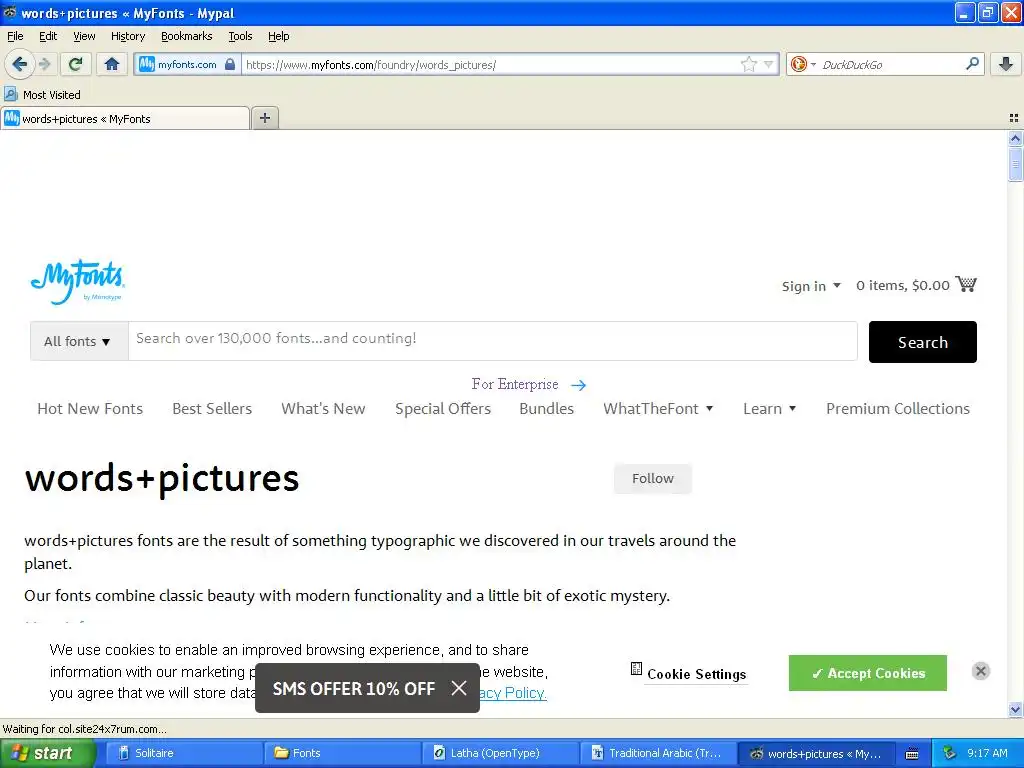Open a new tab with plus button
1024x768 pixels.
pyautogui.click(x=264, y=118)
